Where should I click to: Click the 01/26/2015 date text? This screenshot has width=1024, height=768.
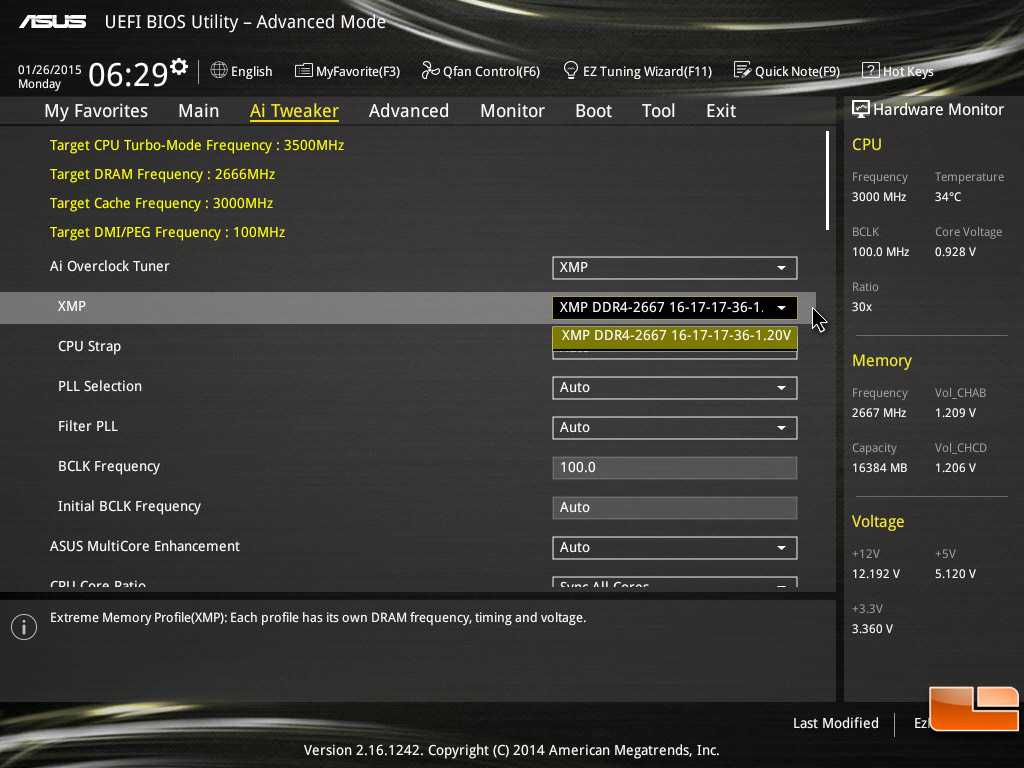click(50, 69)
